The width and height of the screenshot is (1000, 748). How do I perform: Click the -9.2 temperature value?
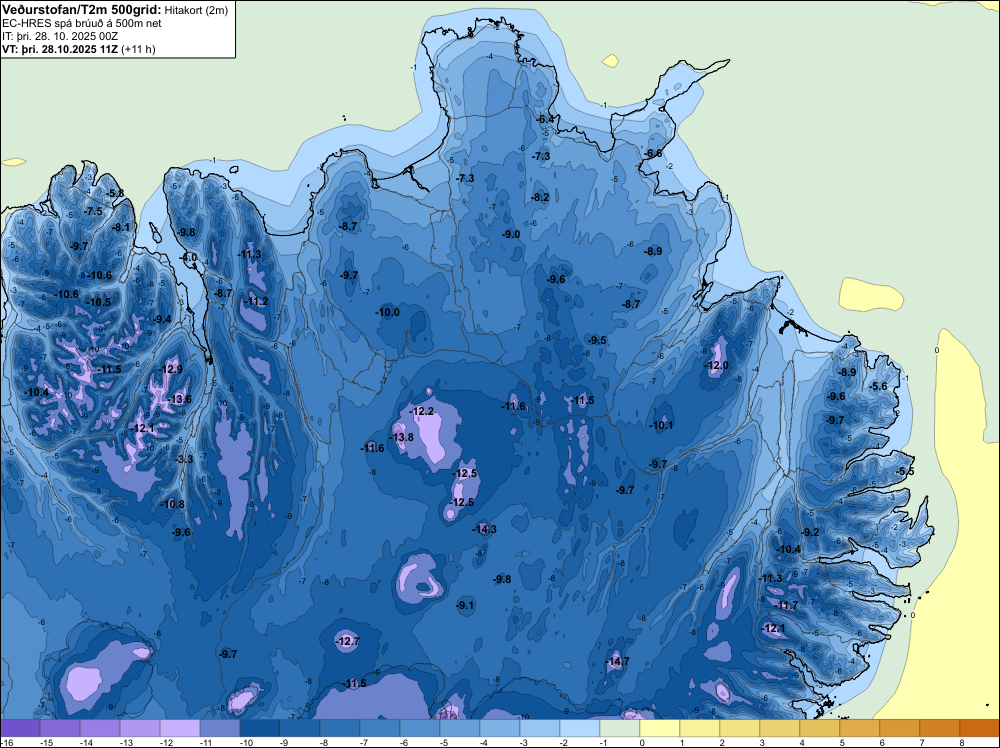pos(810,532)
